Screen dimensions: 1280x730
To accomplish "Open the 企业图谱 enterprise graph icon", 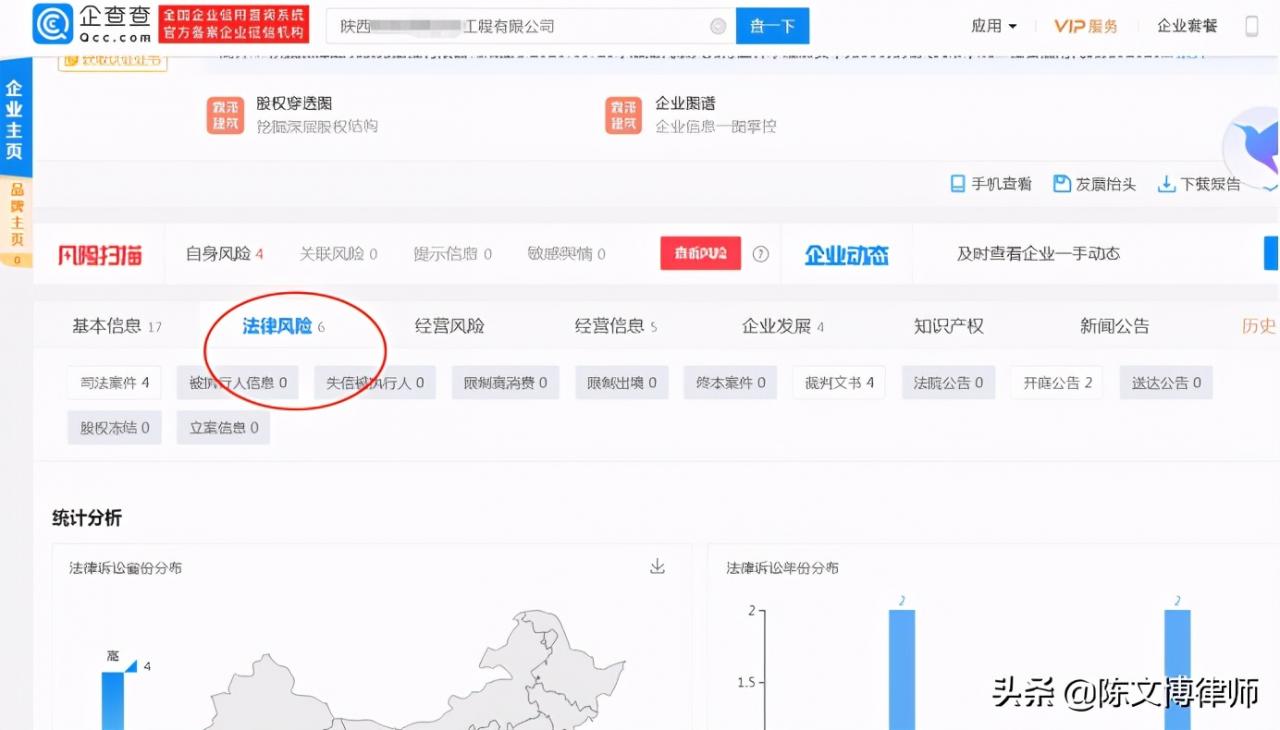I will [622, 113].
